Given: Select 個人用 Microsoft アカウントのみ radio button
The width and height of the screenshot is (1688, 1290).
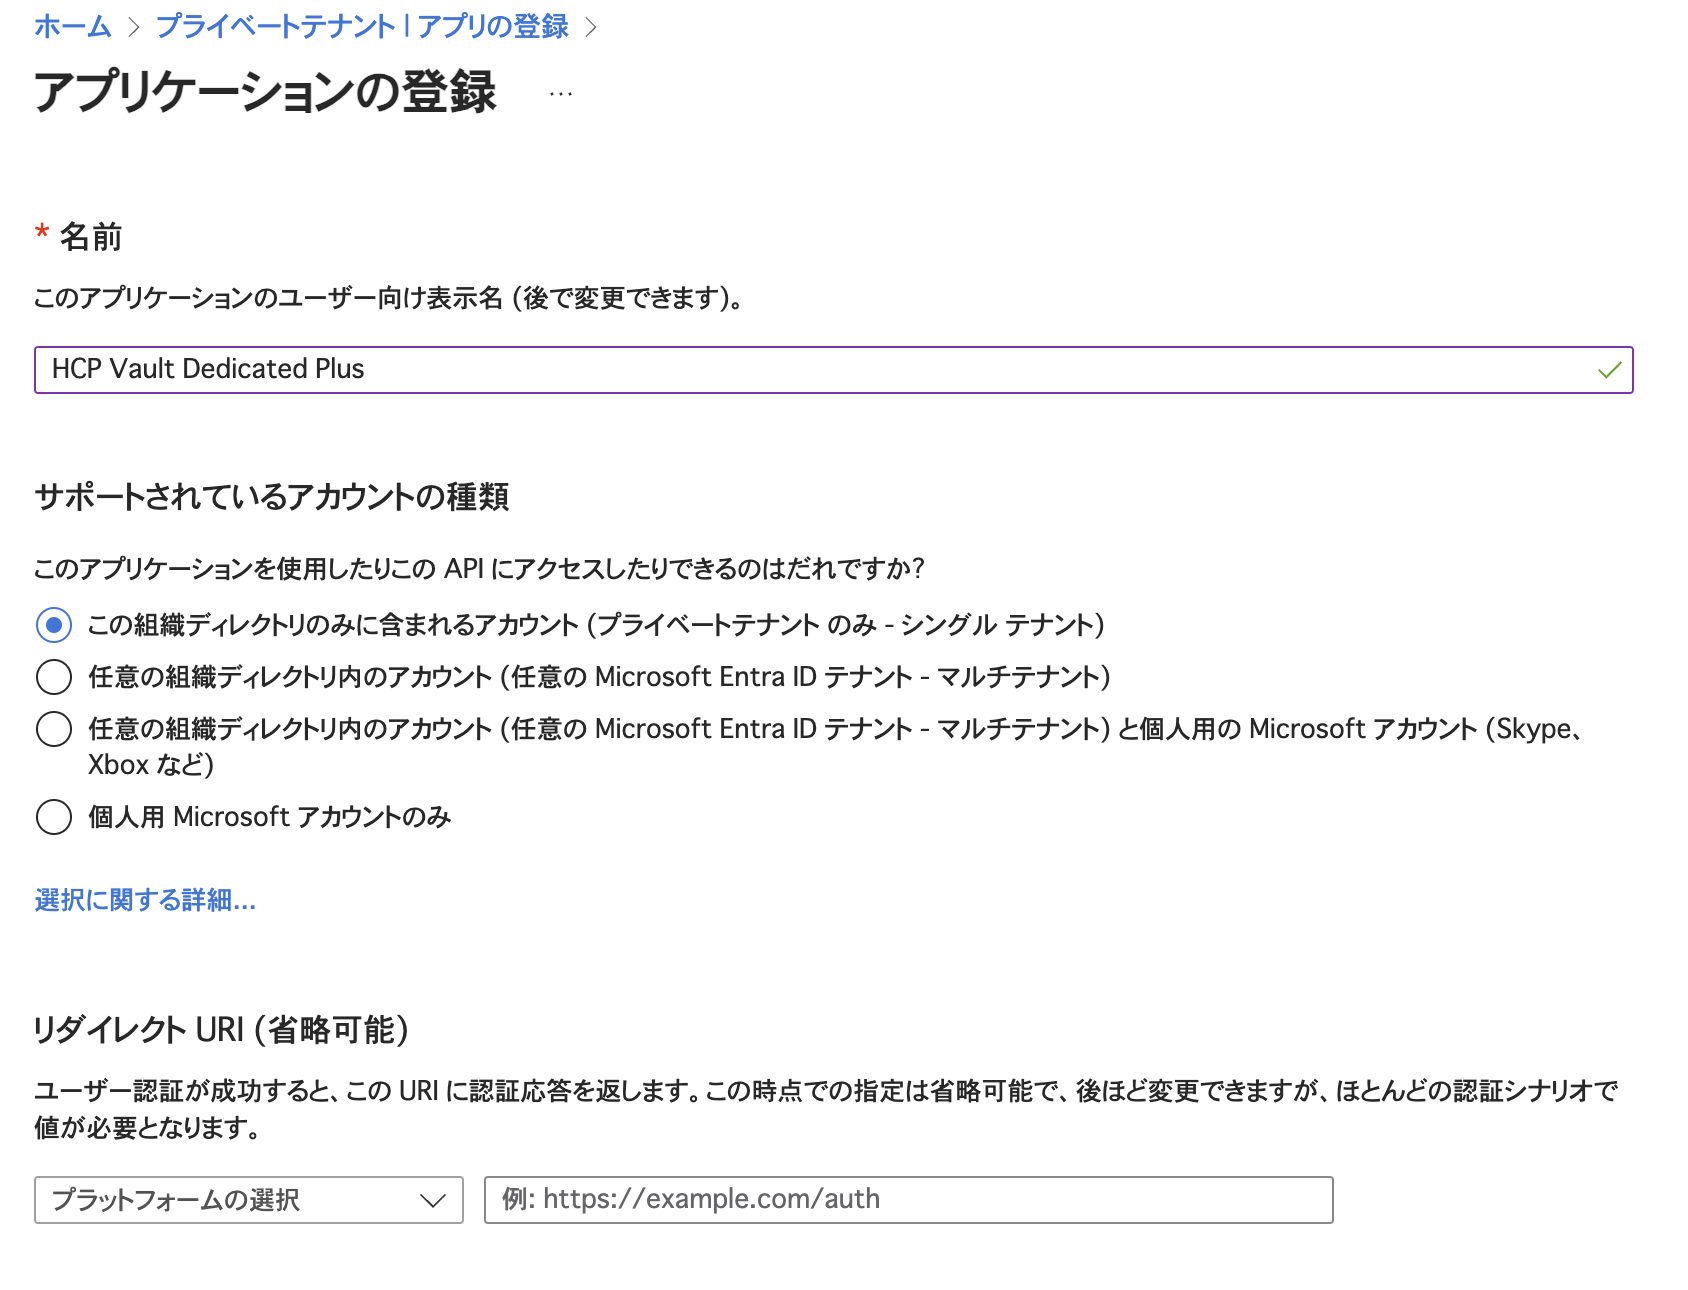Looking at the screenshot, I should 54,817.
